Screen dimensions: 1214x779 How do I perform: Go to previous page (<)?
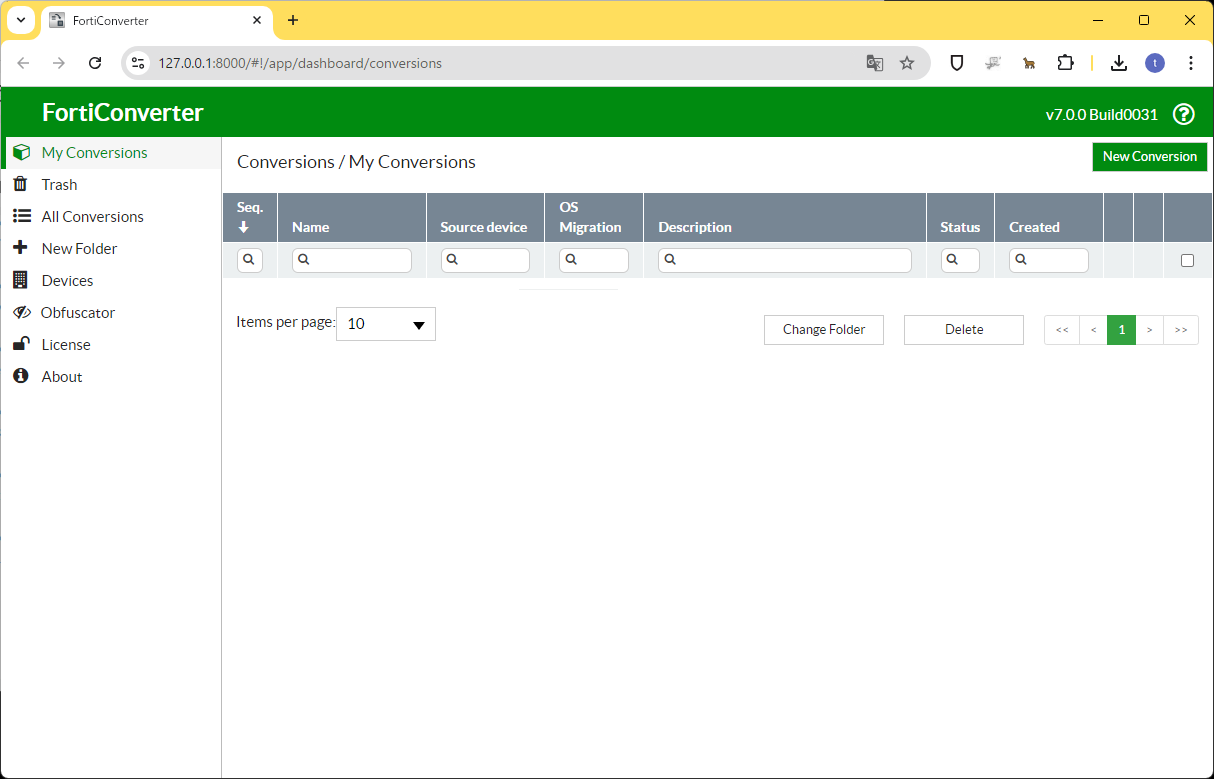click(x=1094, y=330)
